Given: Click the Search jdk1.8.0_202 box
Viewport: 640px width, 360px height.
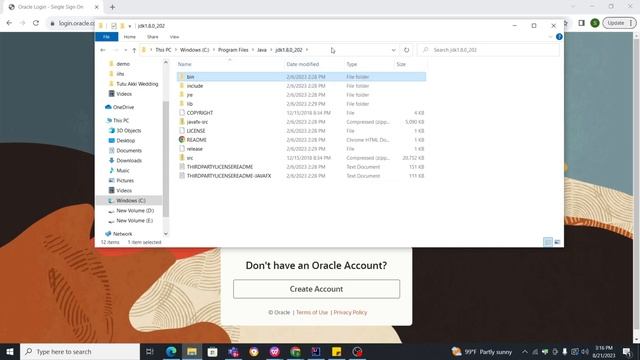Looking at the screenshot, I should 488,50.
